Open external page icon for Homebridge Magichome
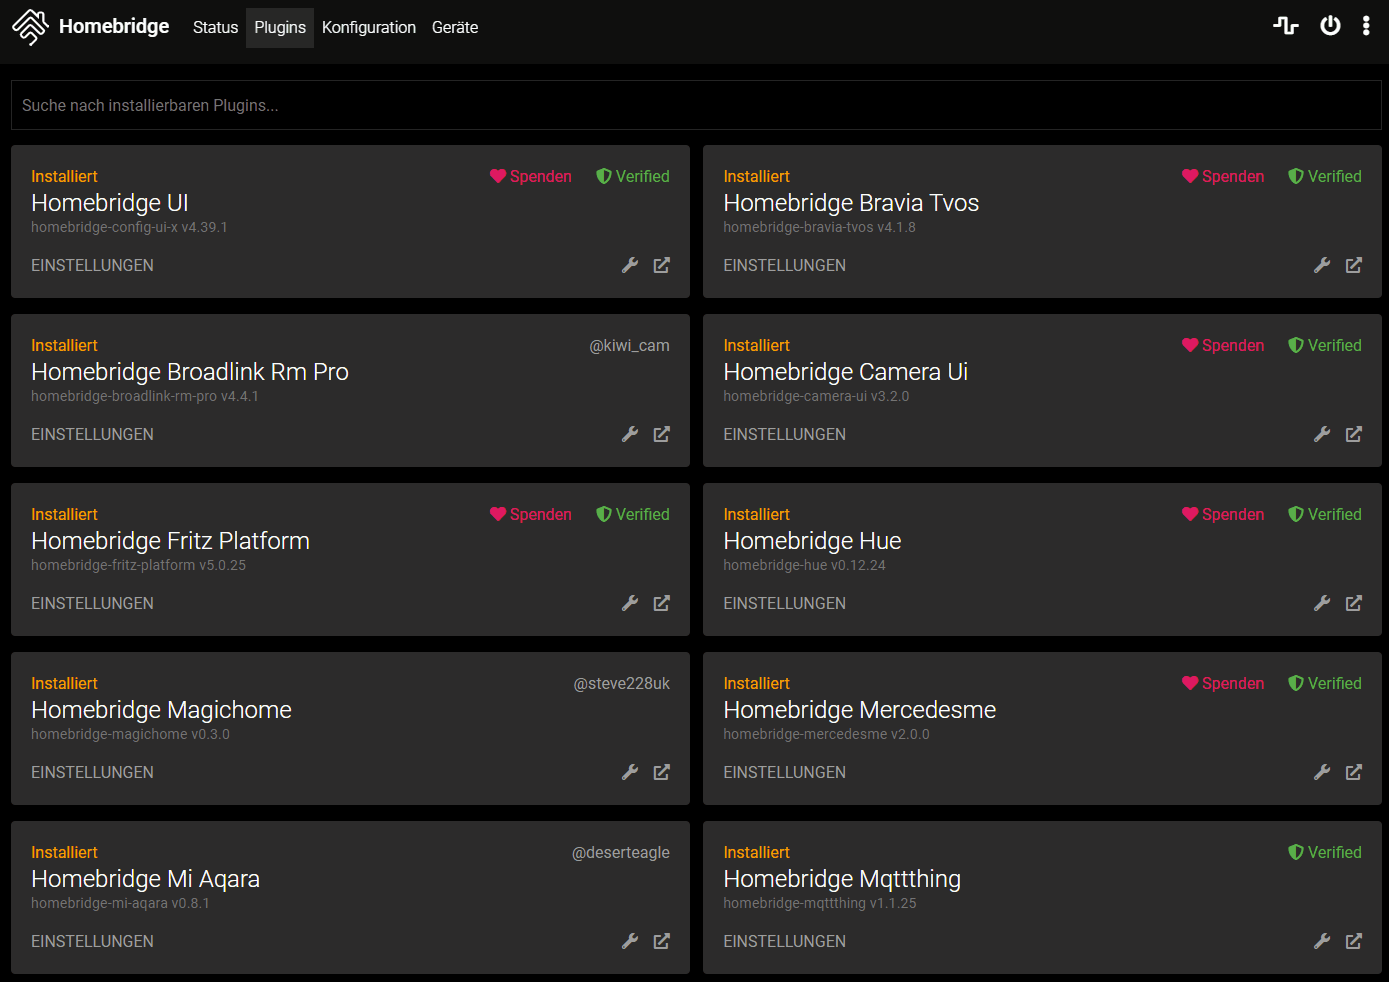 (662, 772)
